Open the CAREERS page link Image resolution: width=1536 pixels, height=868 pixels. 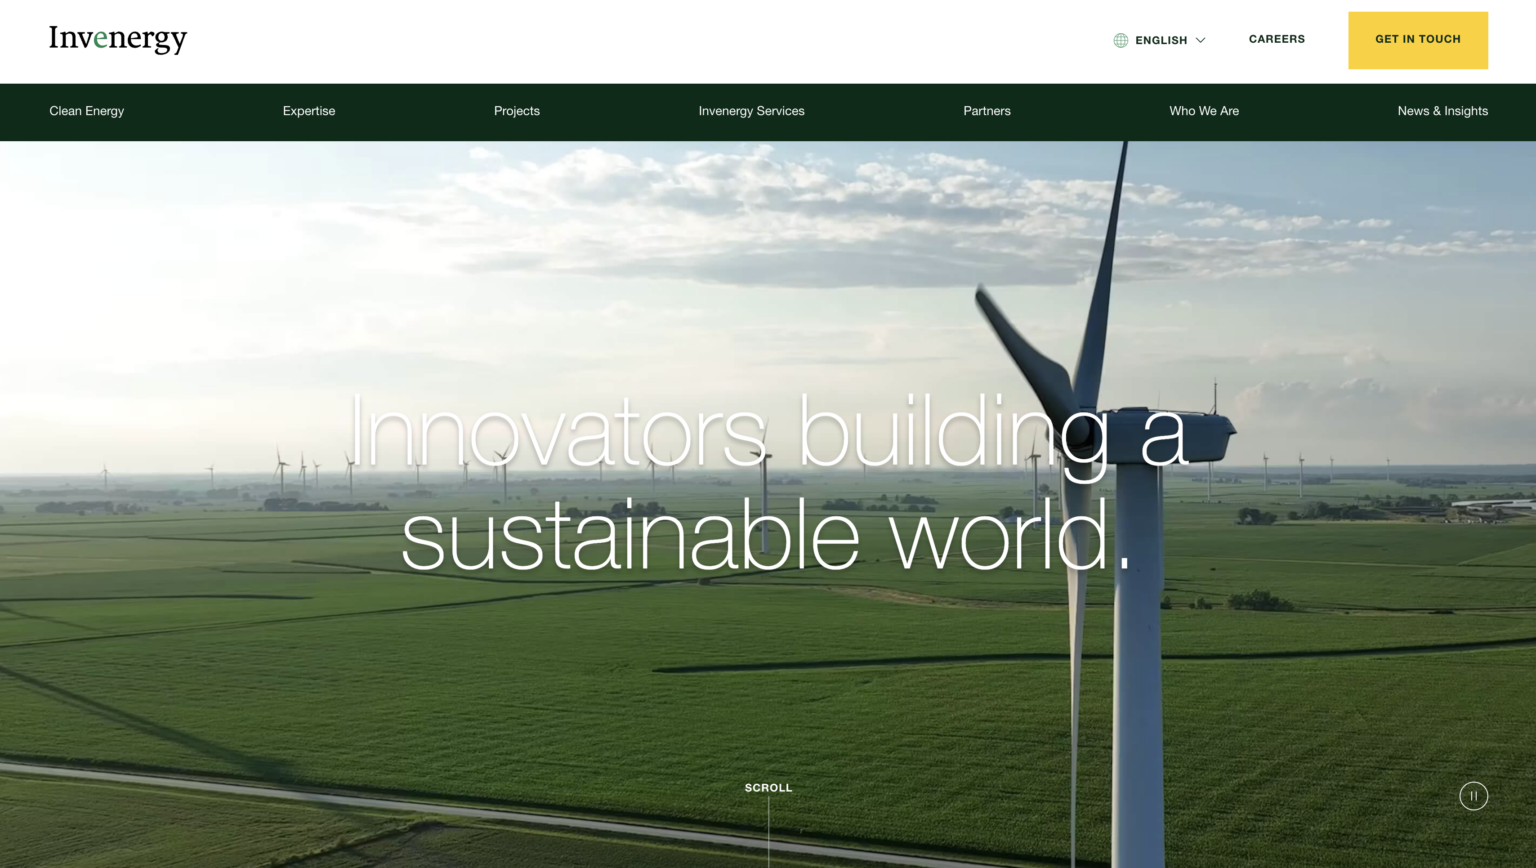(1276, 39)
